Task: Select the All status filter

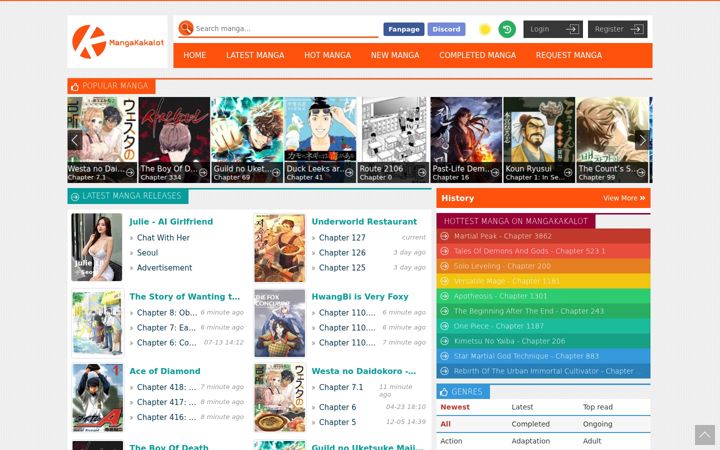Action: [x=445, y=424]
